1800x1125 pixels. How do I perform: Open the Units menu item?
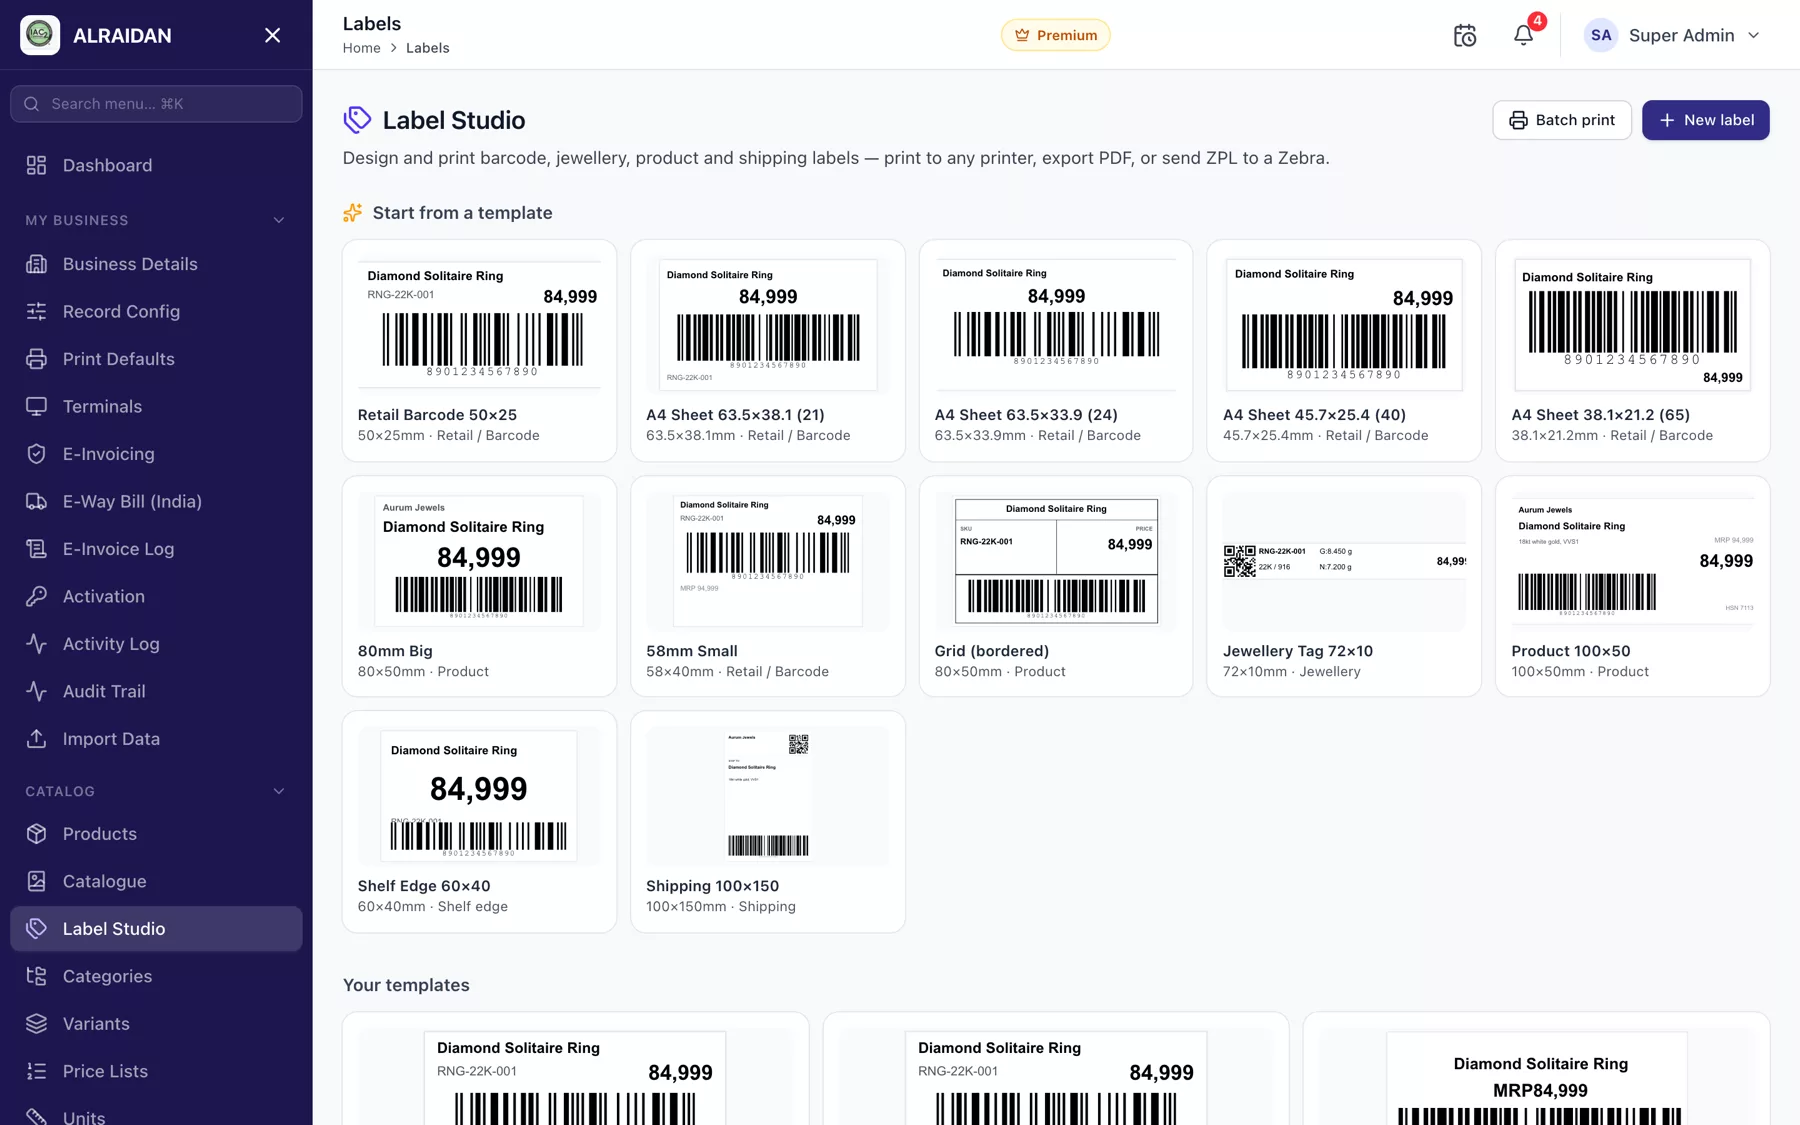pos(156,1115)
